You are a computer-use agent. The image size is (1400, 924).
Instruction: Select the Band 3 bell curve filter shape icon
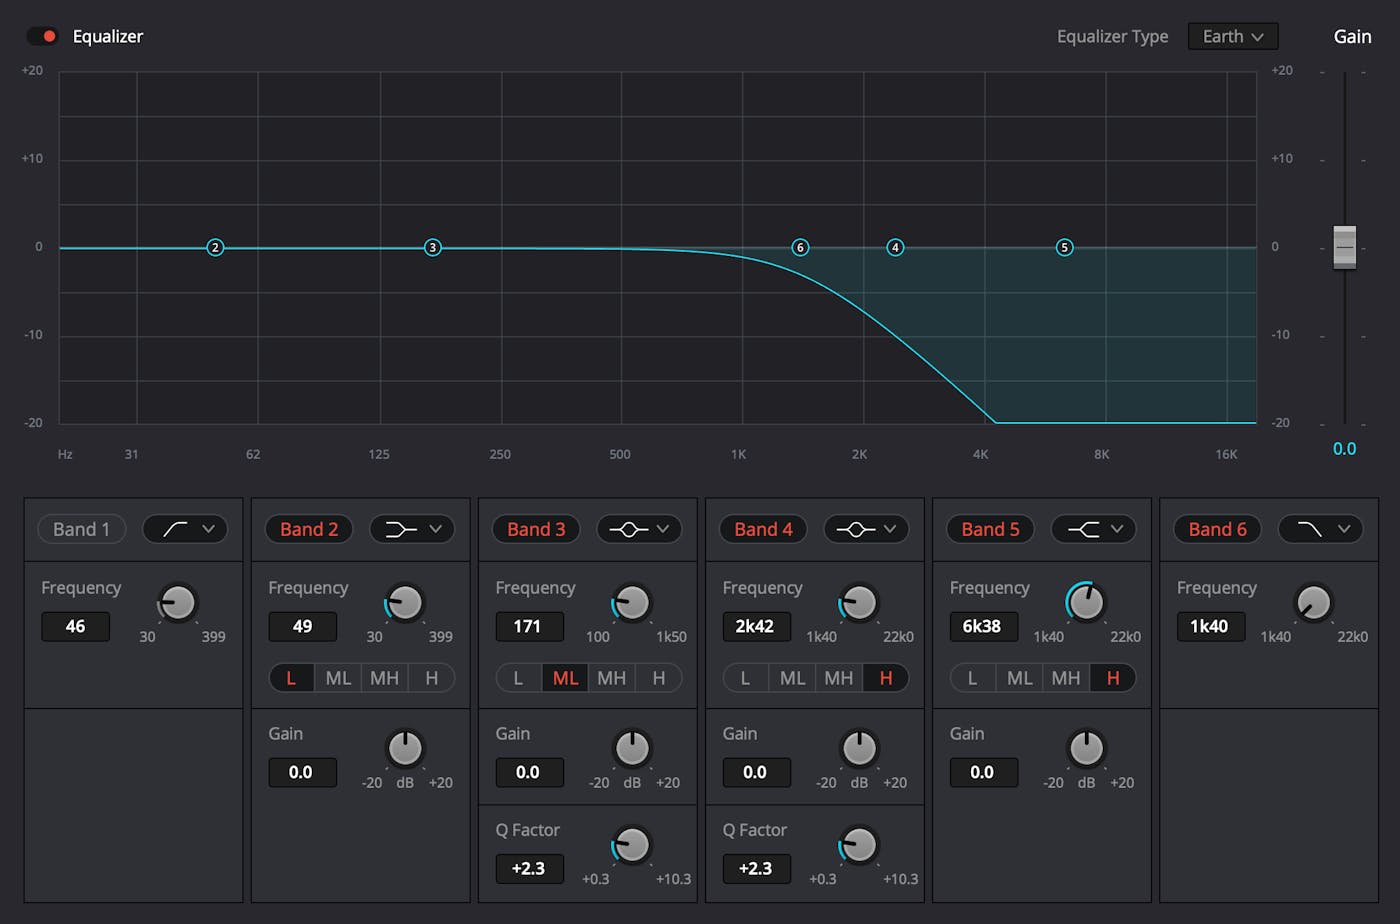point(631,529)
